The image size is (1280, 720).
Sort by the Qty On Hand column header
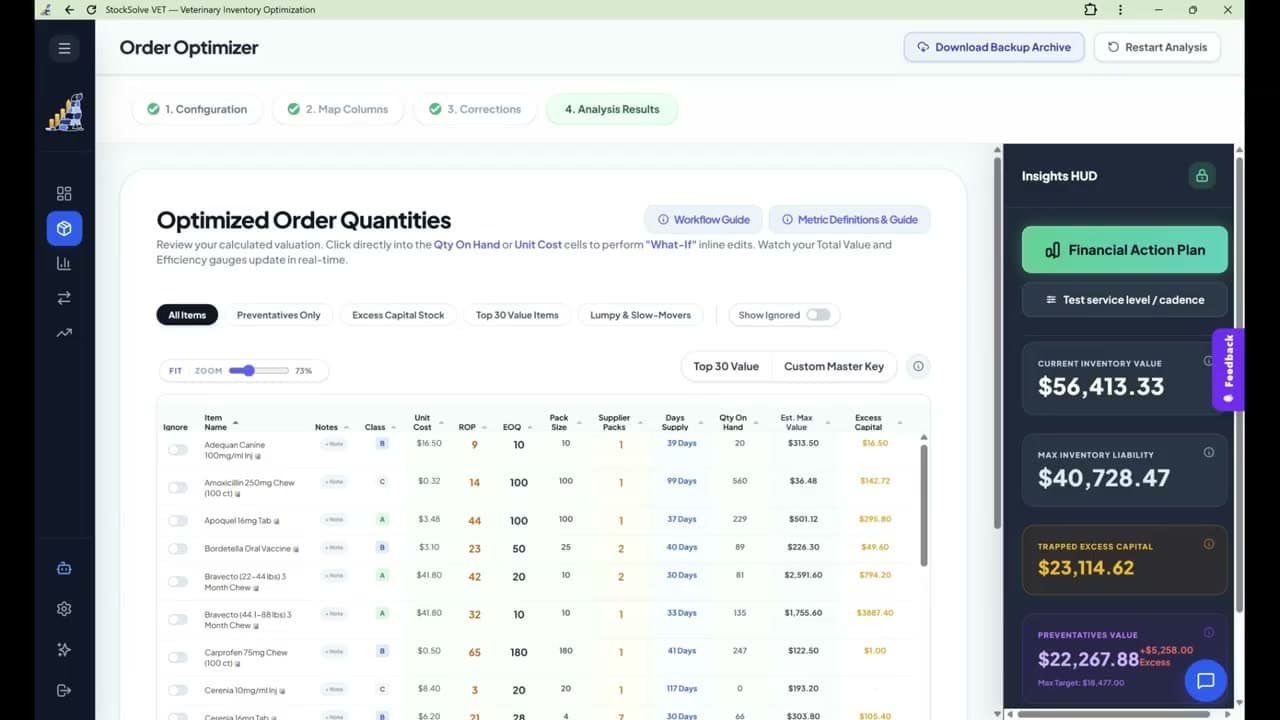(x=736, y=422)
